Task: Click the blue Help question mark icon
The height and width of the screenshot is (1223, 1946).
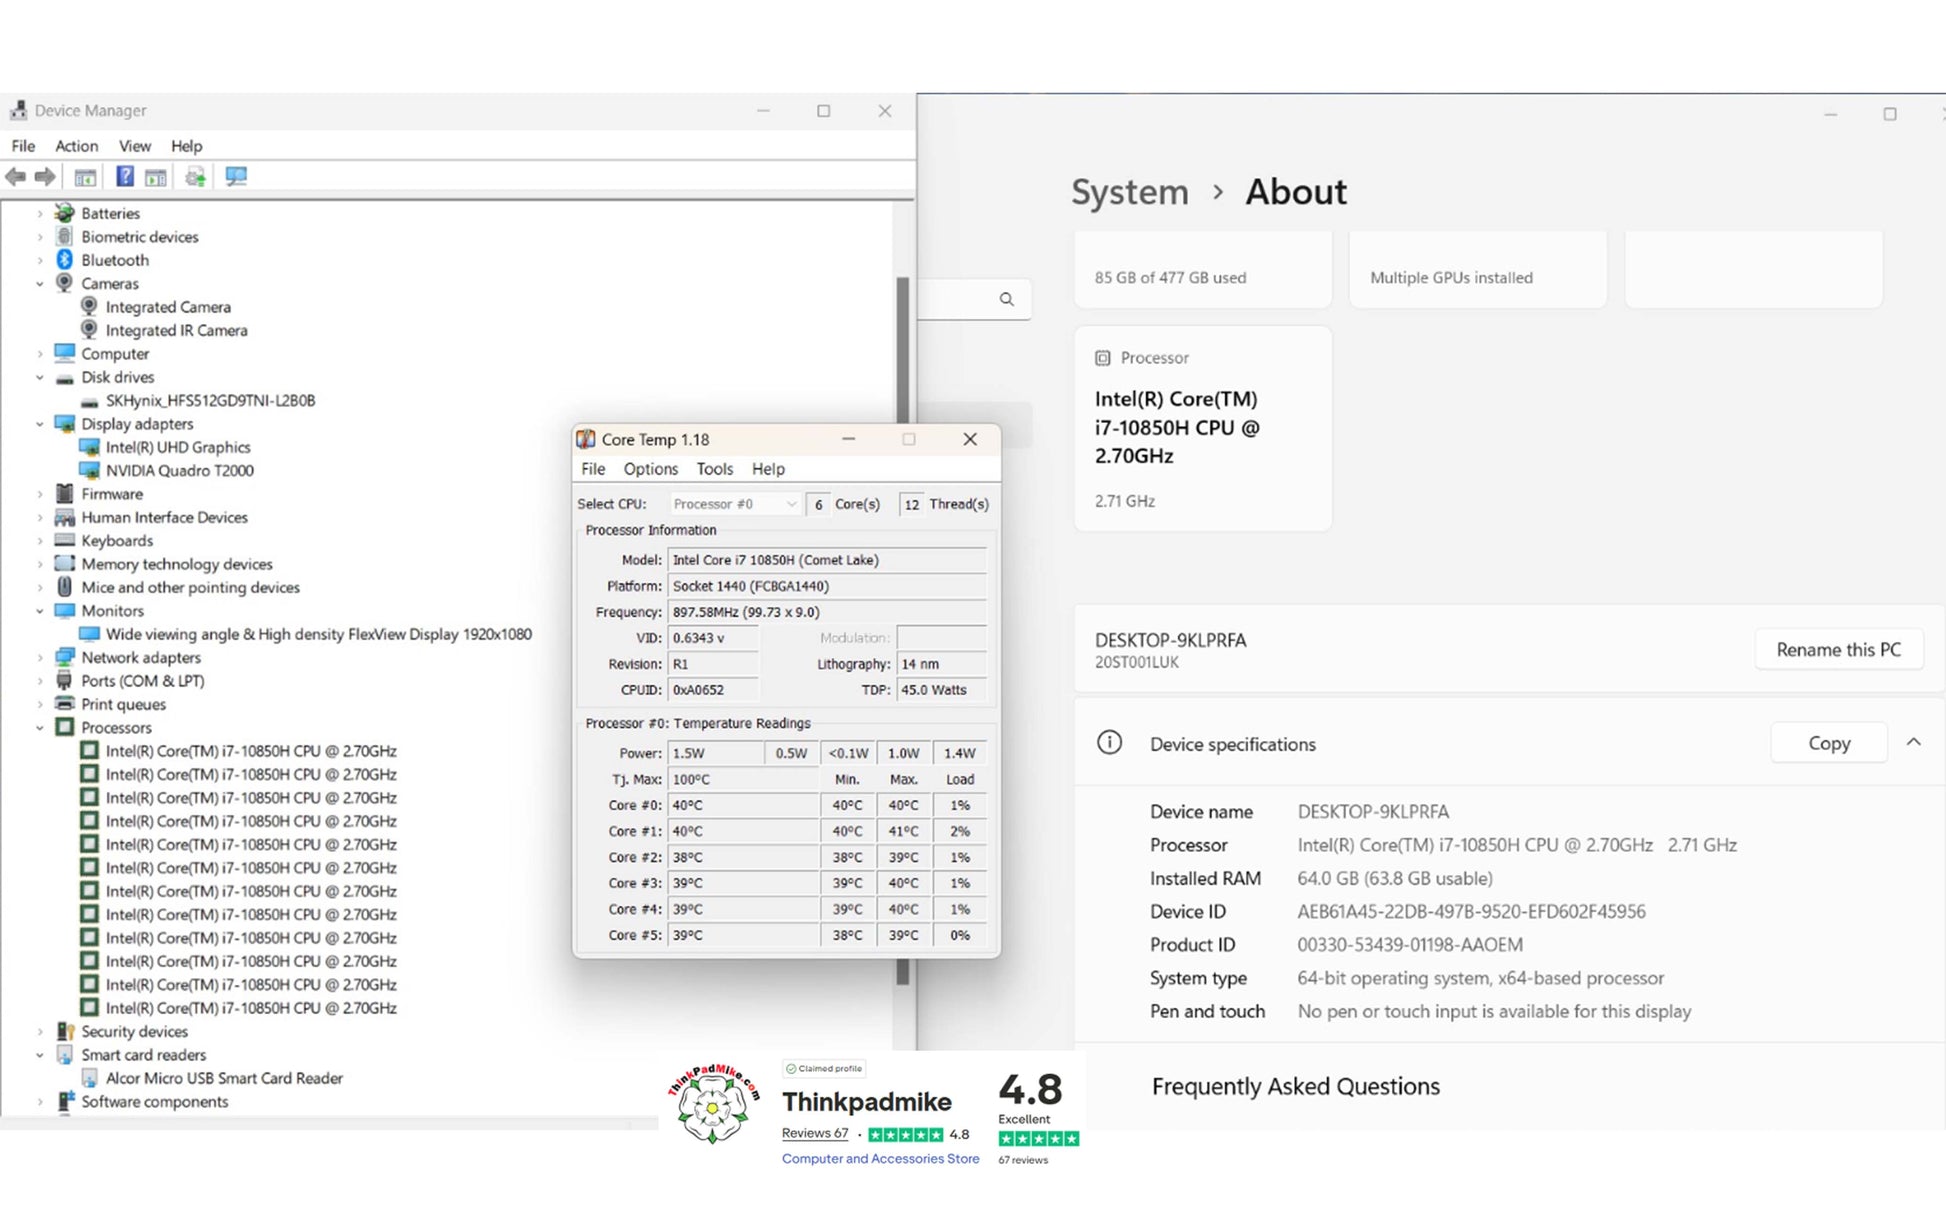Action: [x=124, y=177]
